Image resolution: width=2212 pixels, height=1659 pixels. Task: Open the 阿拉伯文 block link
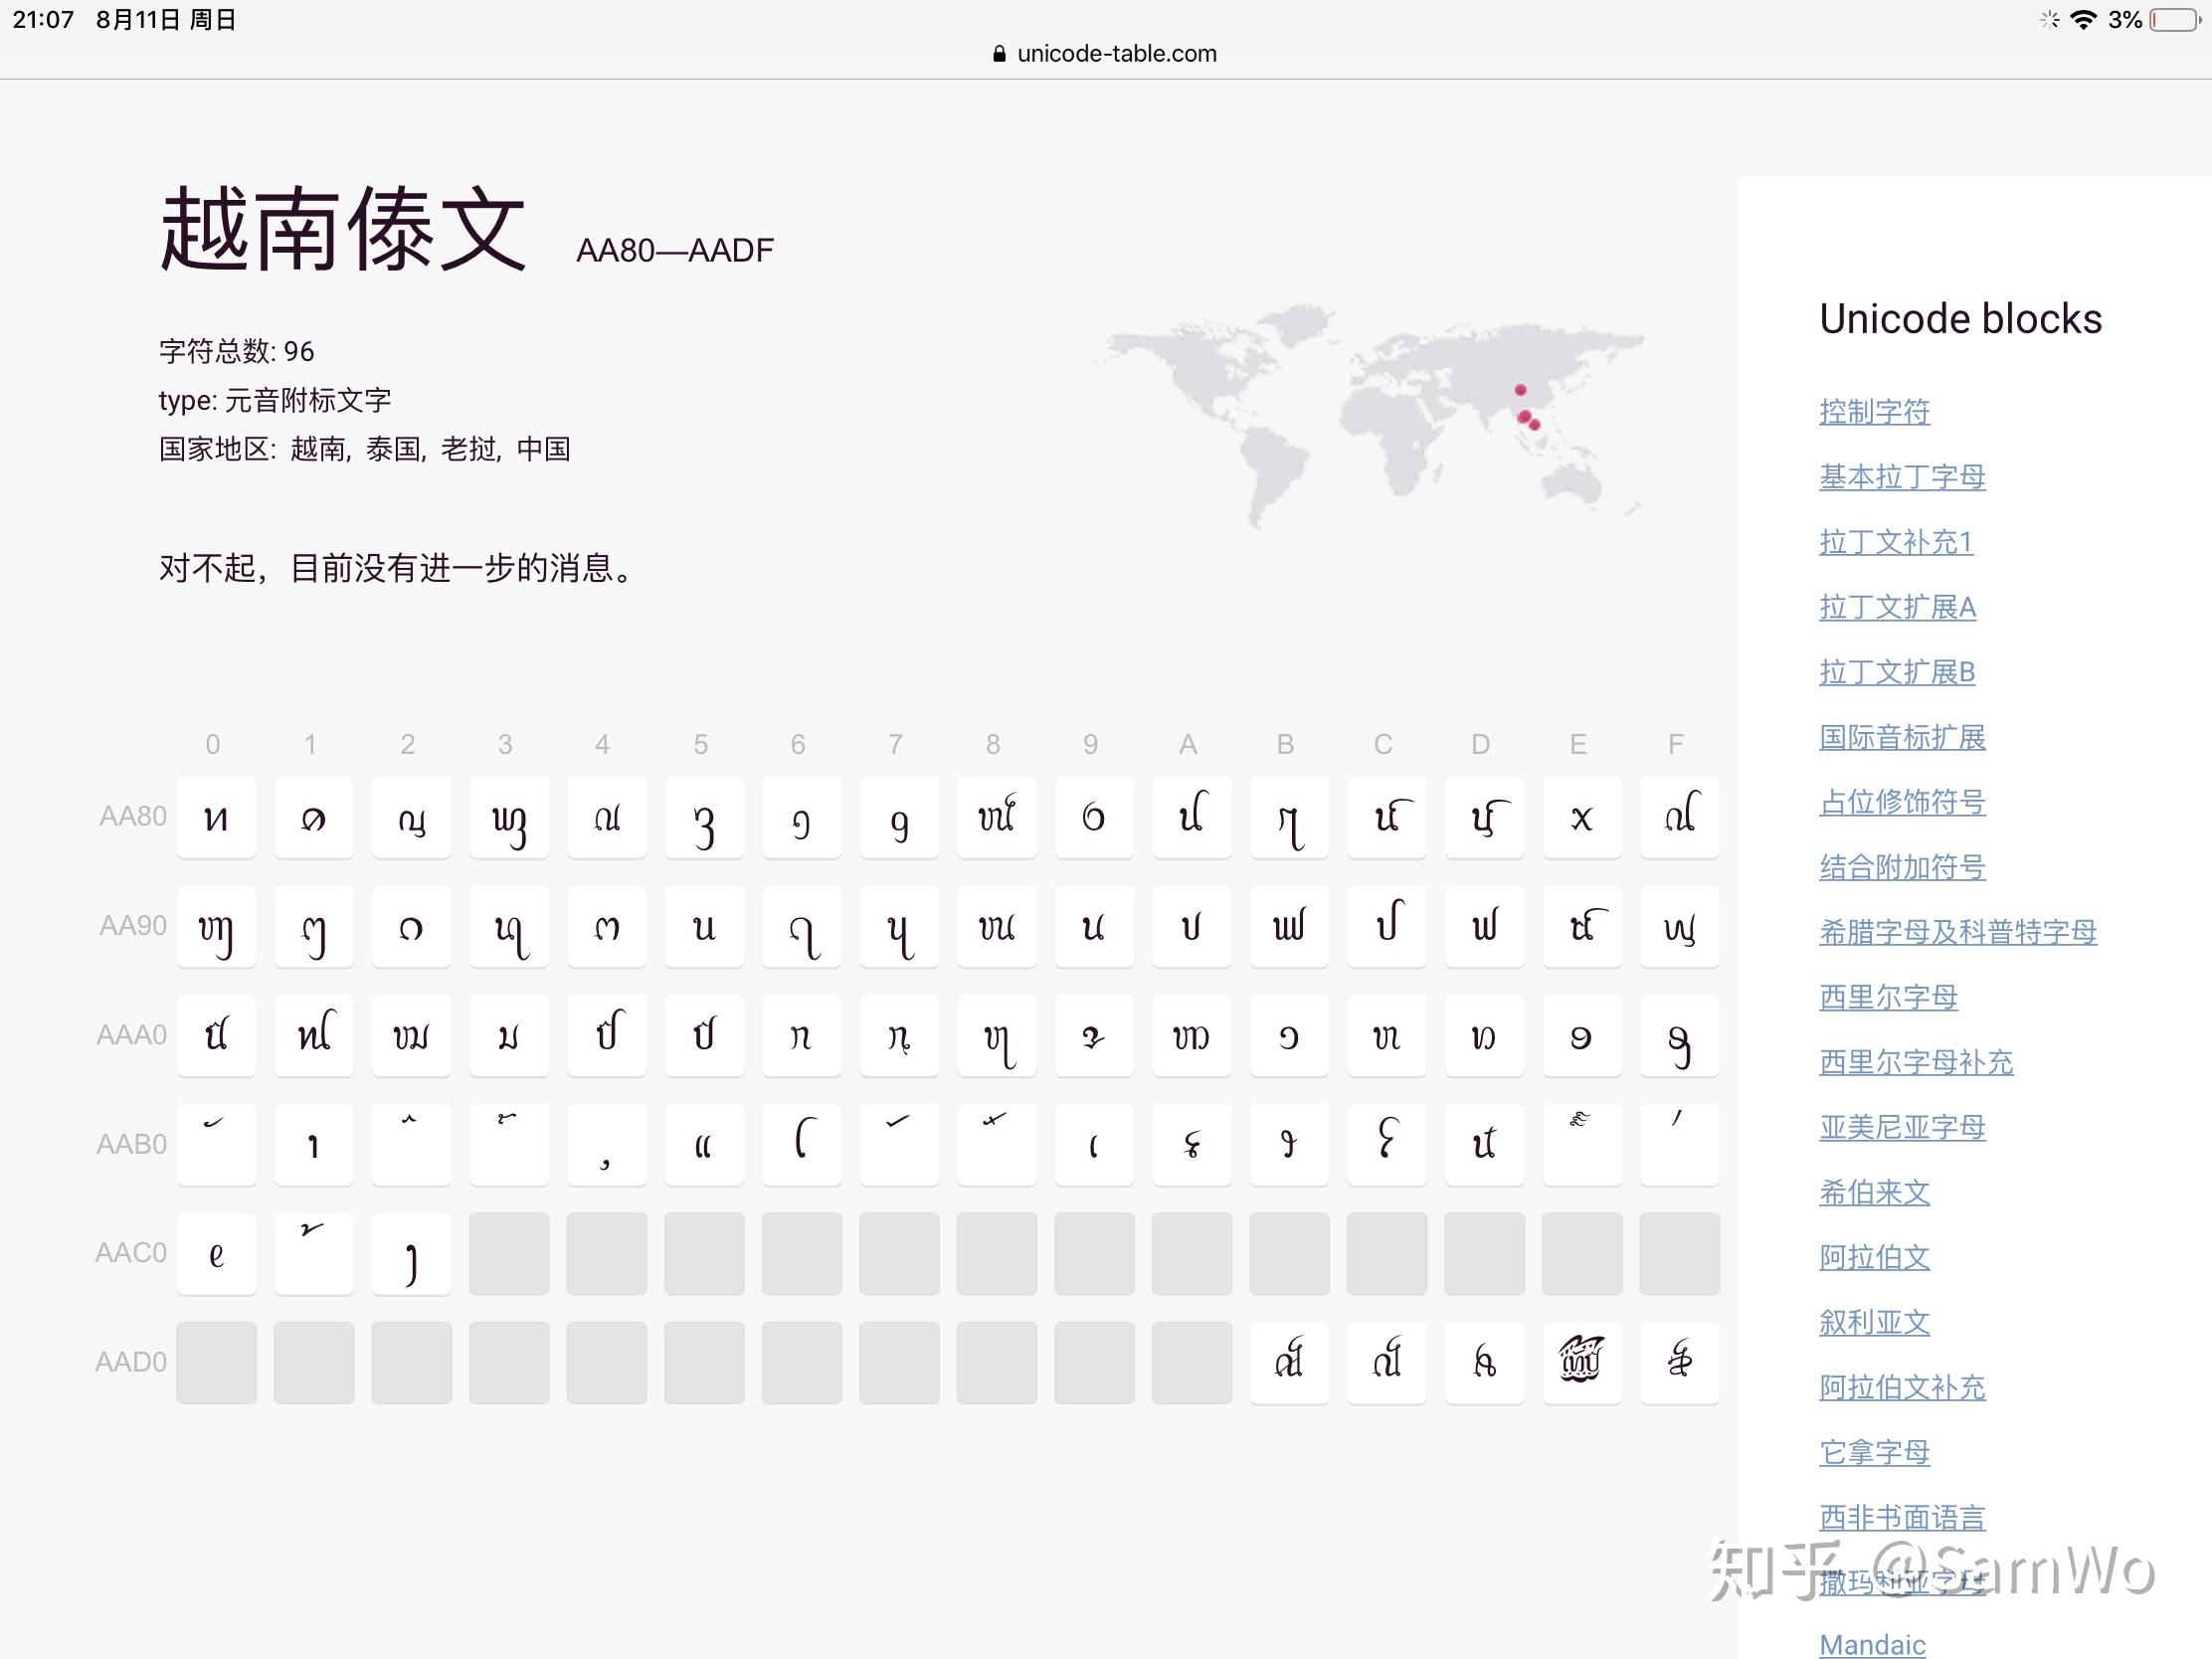point(1874,1257)
